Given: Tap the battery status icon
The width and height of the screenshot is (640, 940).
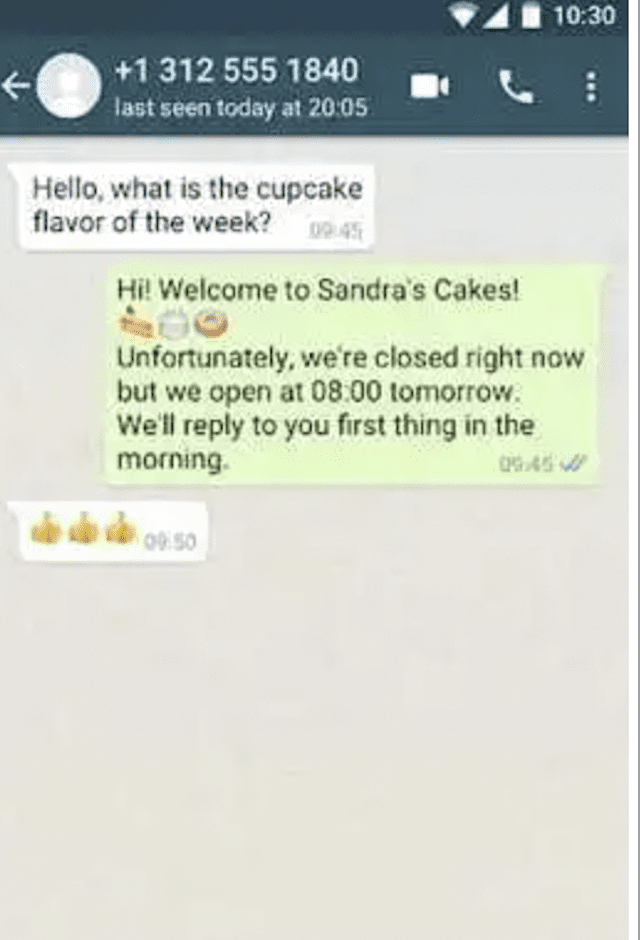Looking at the screenshot, I should tap(530, 16).
